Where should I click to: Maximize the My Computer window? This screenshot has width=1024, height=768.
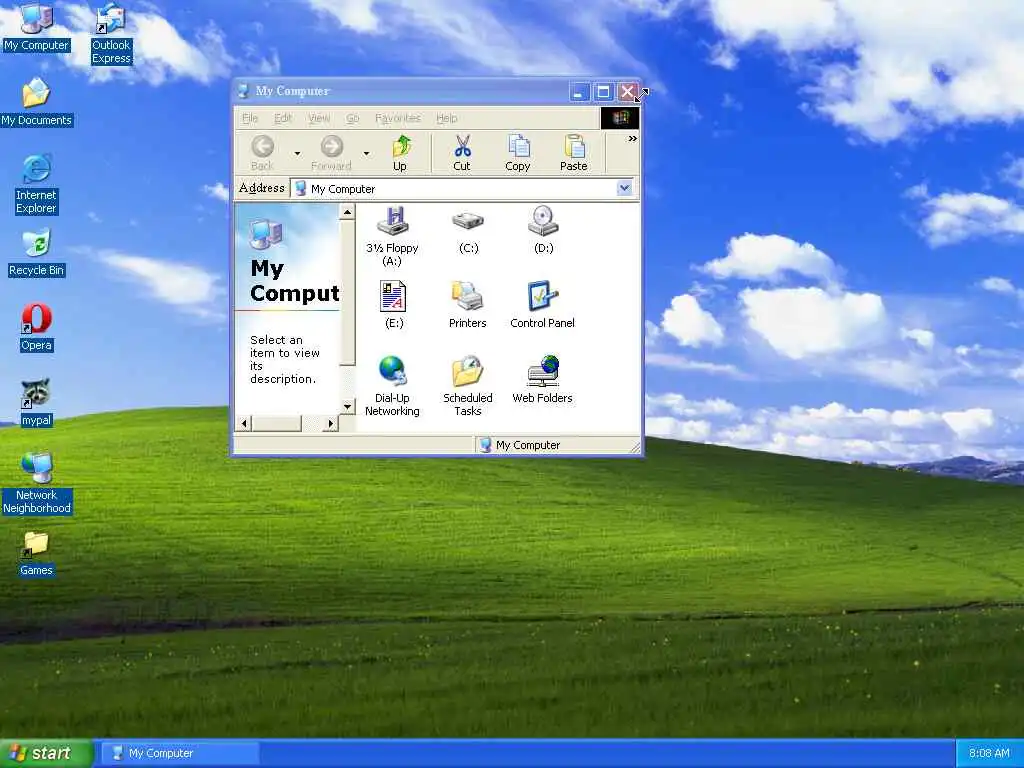[x=603, y=92]
